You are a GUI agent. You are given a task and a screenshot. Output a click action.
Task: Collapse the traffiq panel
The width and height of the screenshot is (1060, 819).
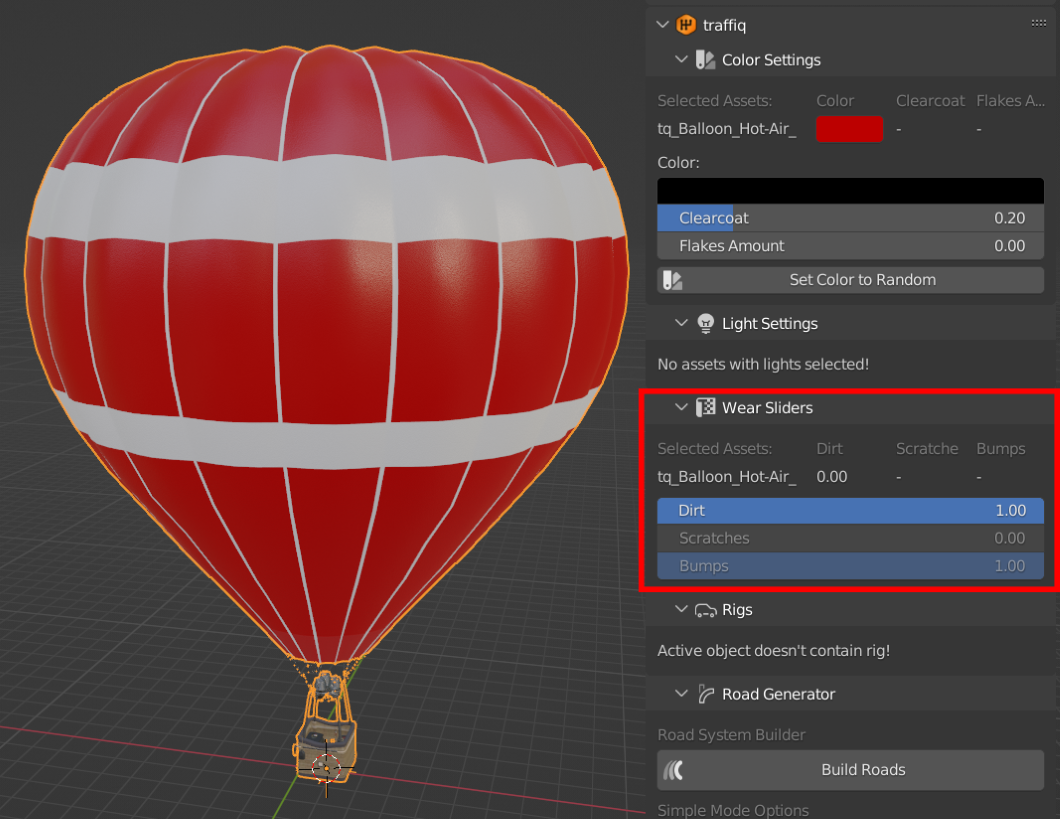tap(662, 25)
